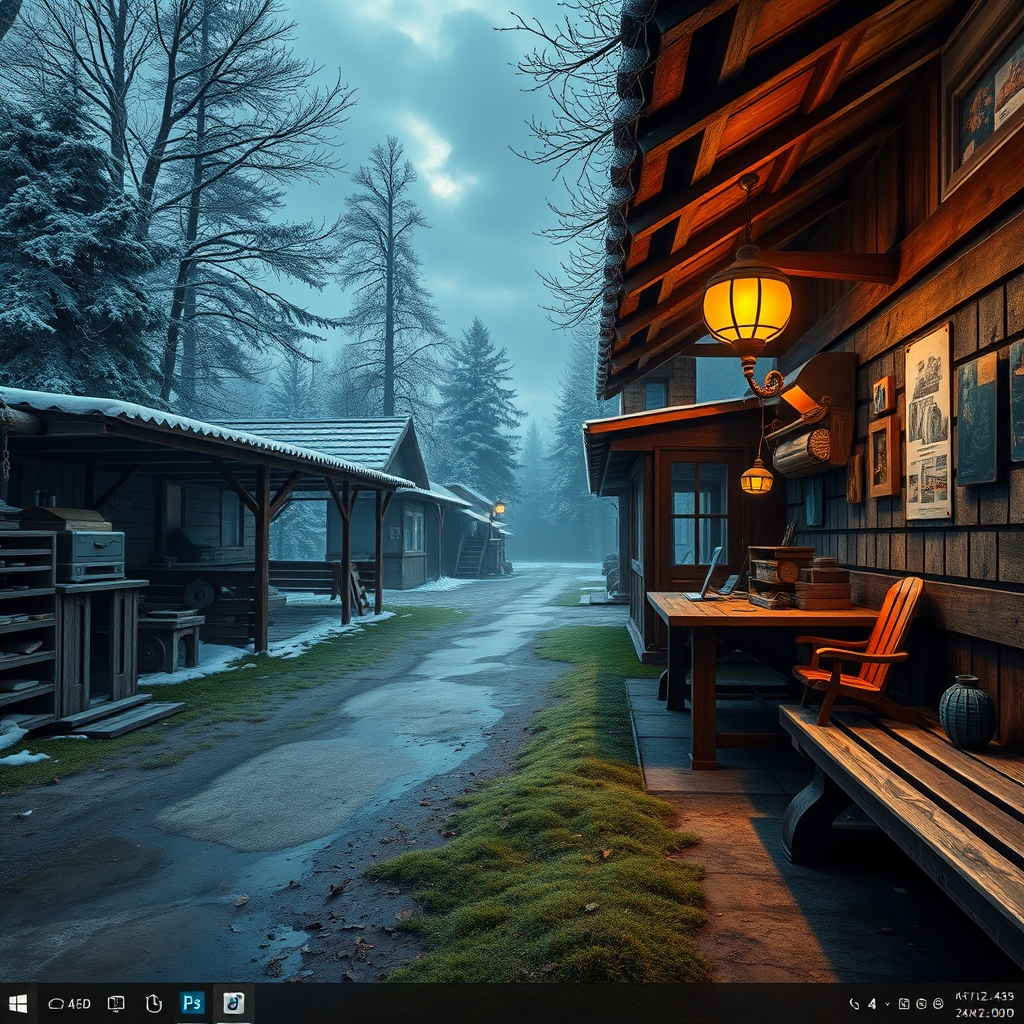Click the square tray icon after chevron
Viewport: 1024px width, 1024px height.
pos(904,1003)
